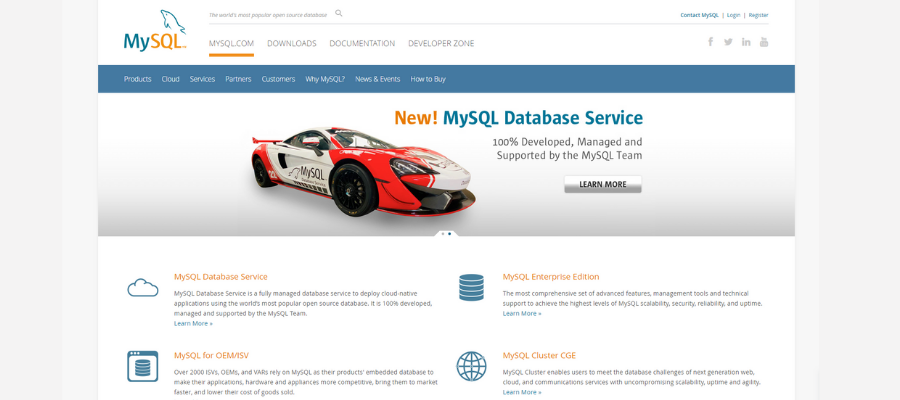
Task: Open the How to Buy menu
Action: tap(428, 79)
